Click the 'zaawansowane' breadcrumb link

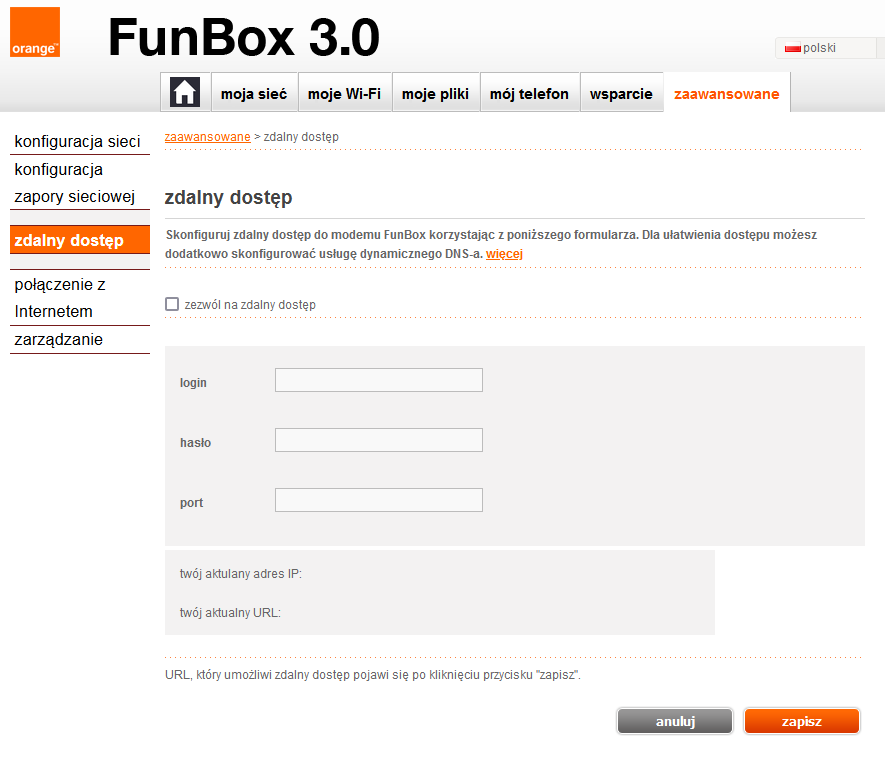tap(207, 137)
